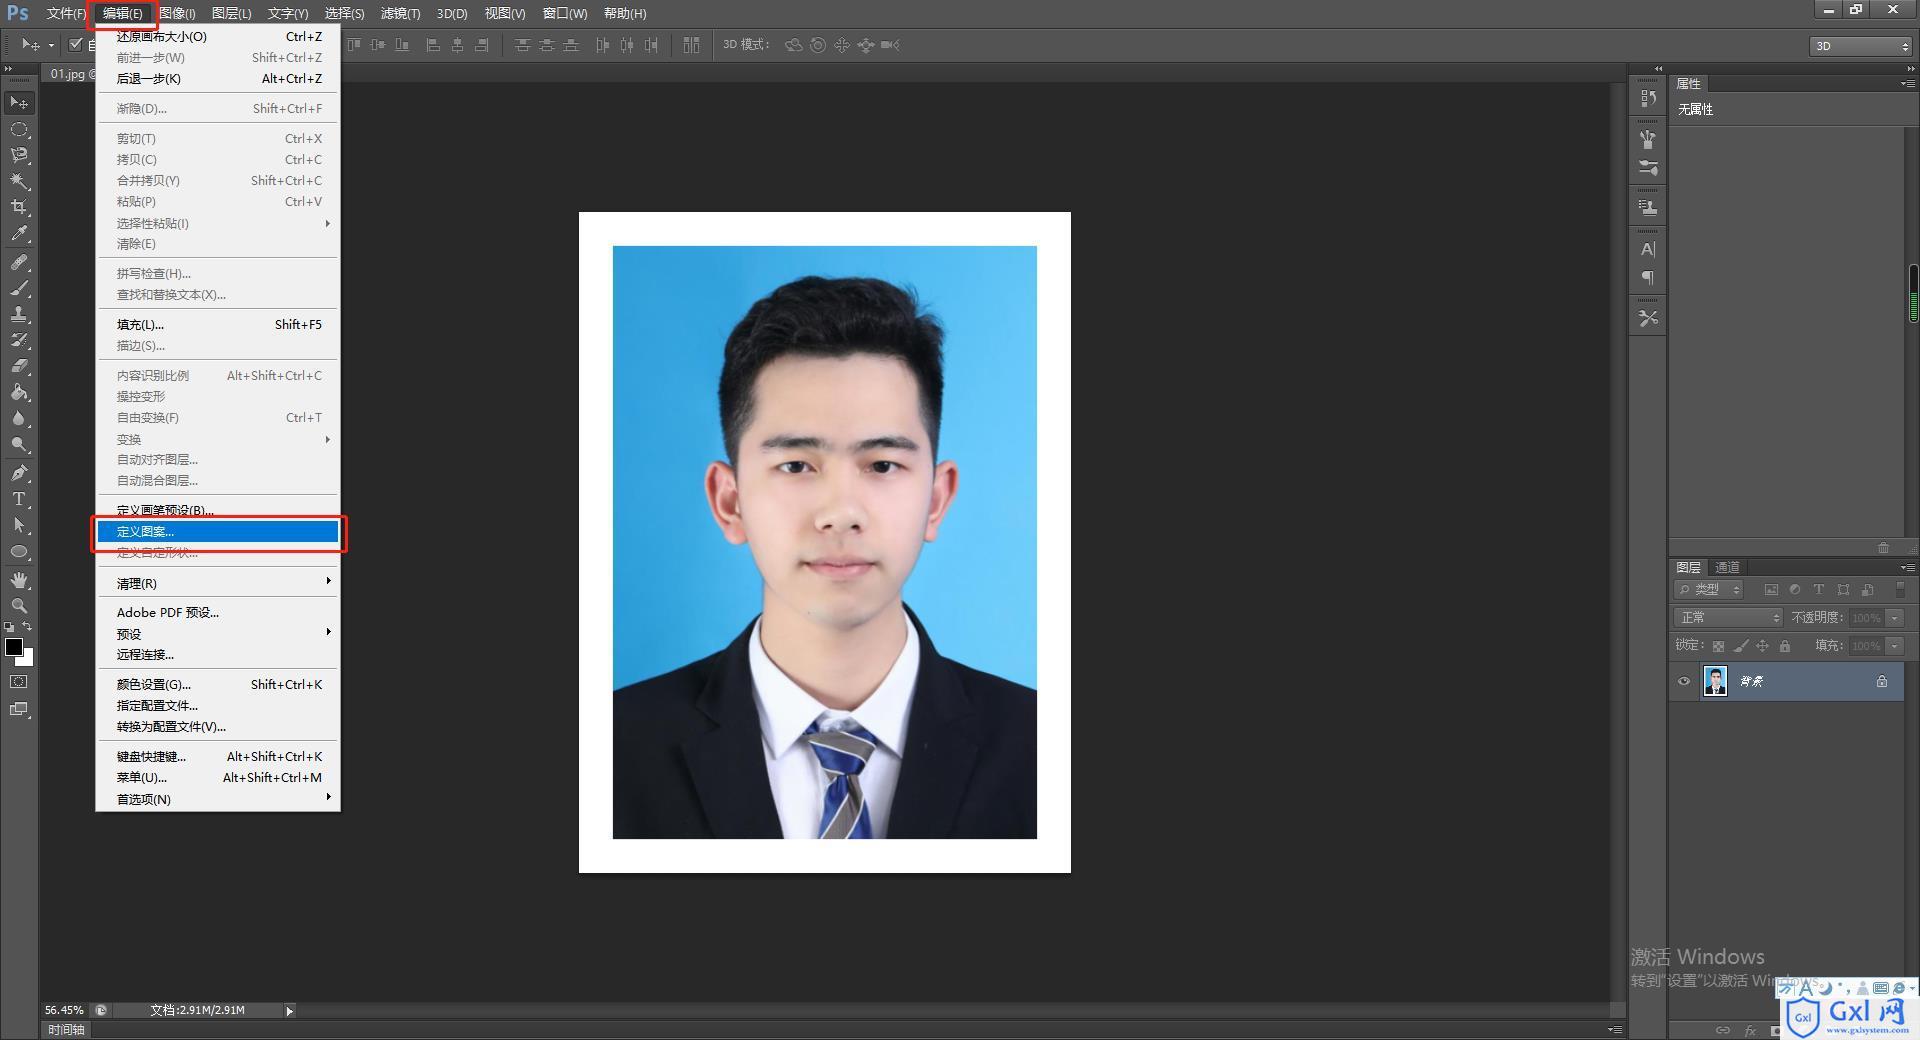The image size is (1920, 1040).
Task: Toggle lock image pixels
Action: point(1741,647)
